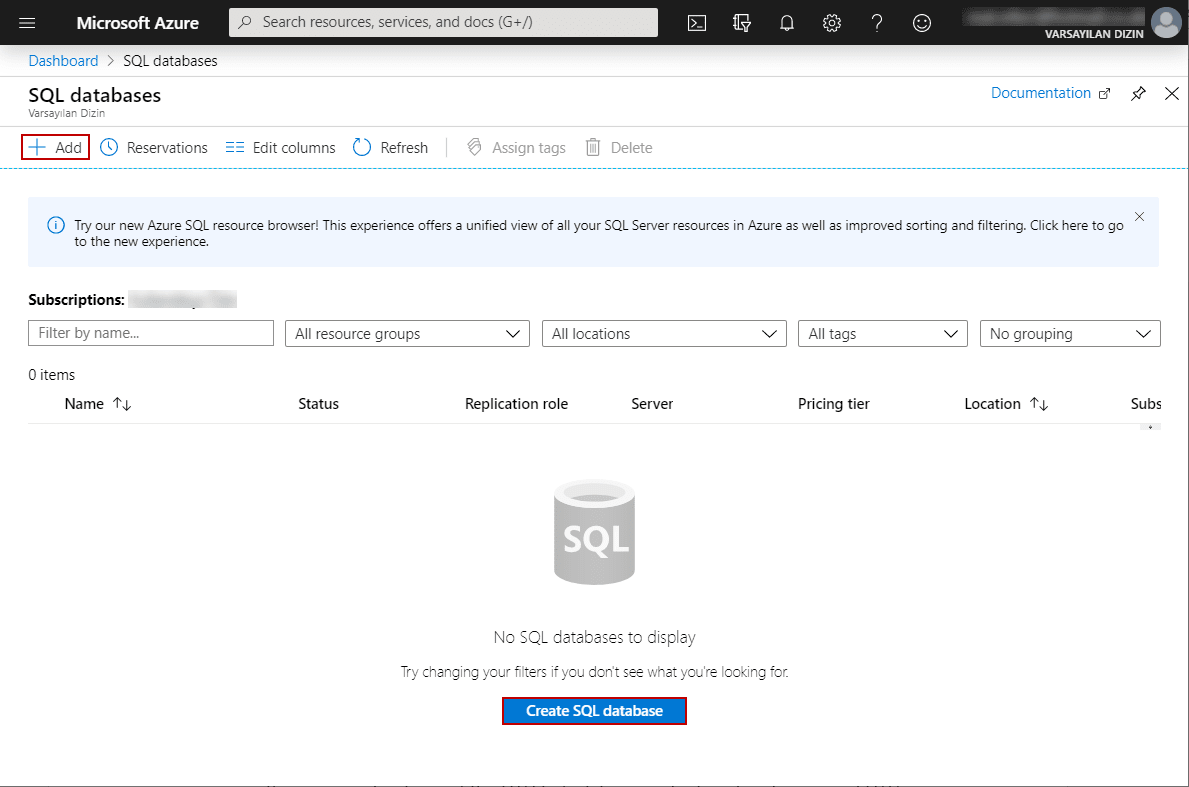Click the info icon in the banner
This screenshot has height=787, width=1189.
point(55,225)
